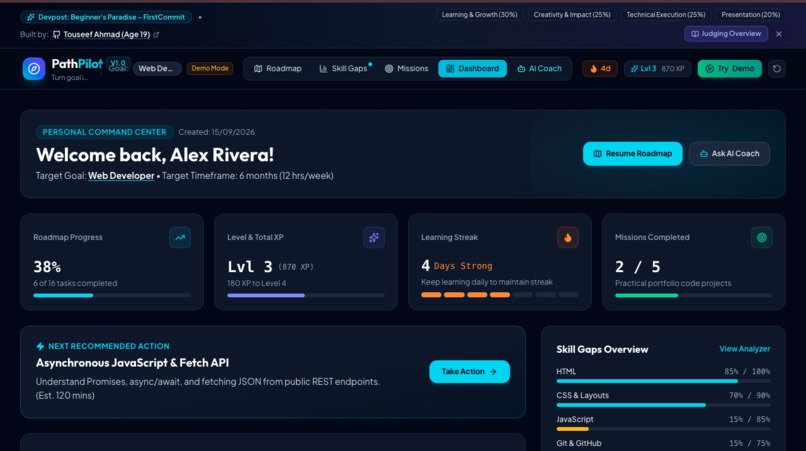Click the book icon in Judging Overview
Image resolution: width=806 pixels, height=451 pixels.
tap(695, 34)
